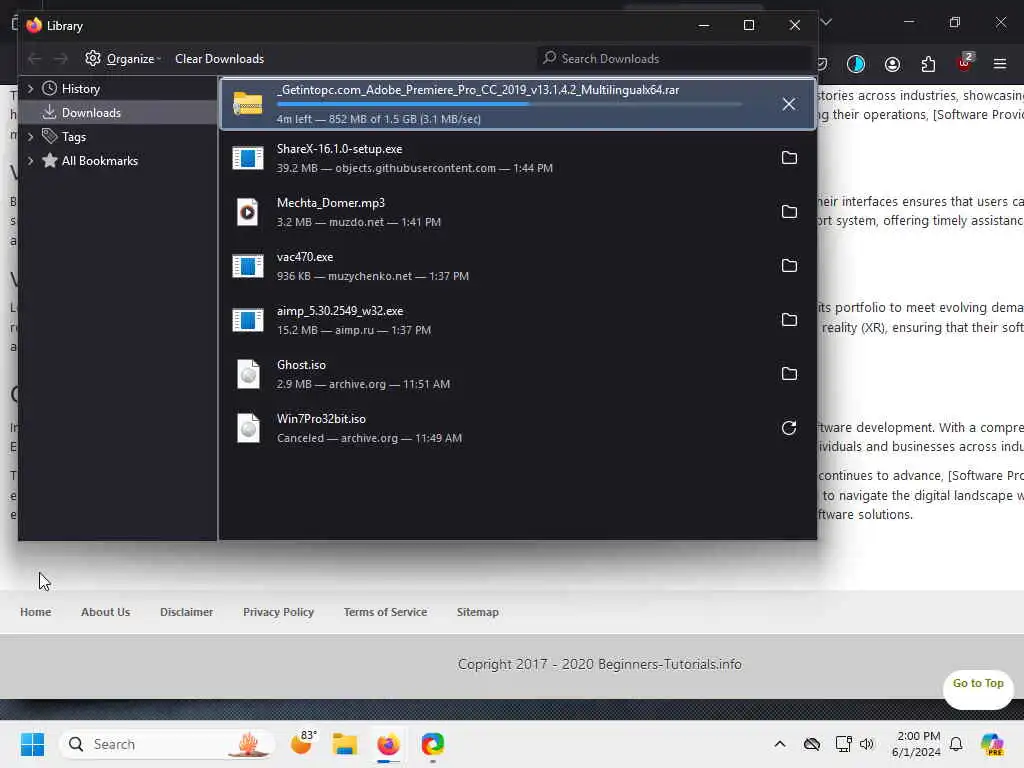Follow the About Us footer link

(x=105, y=612)
